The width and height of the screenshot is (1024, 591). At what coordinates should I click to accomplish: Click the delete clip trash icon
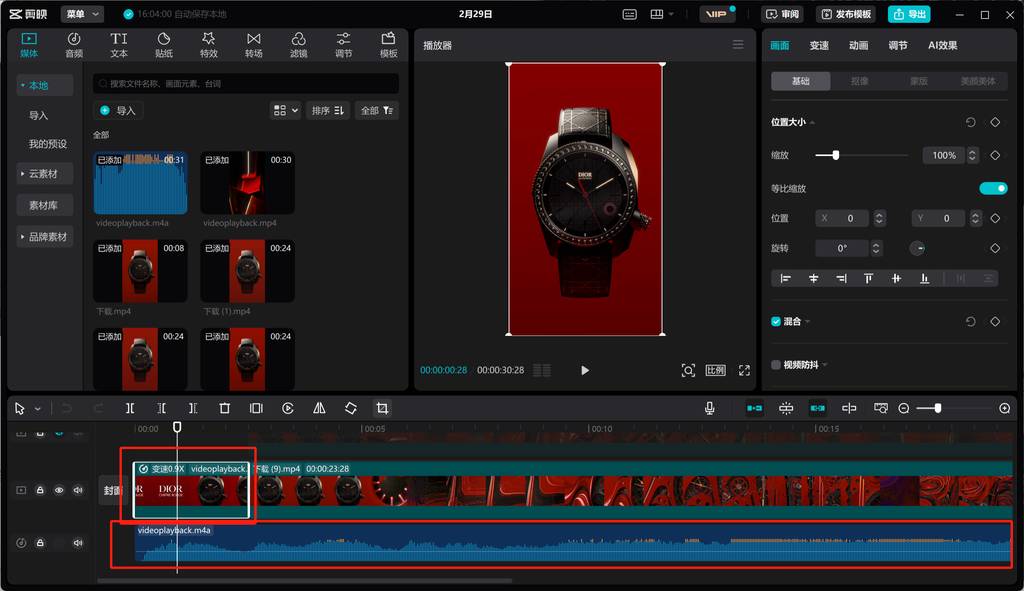225,408
